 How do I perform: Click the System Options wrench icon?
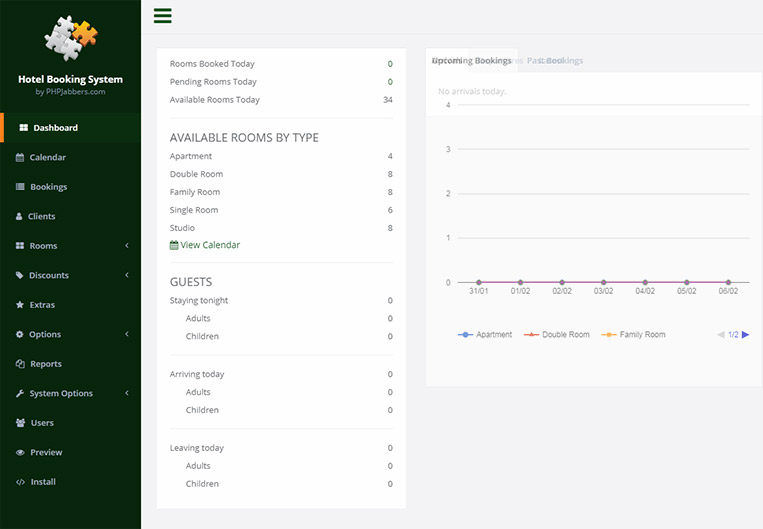(x=20, y=393)
